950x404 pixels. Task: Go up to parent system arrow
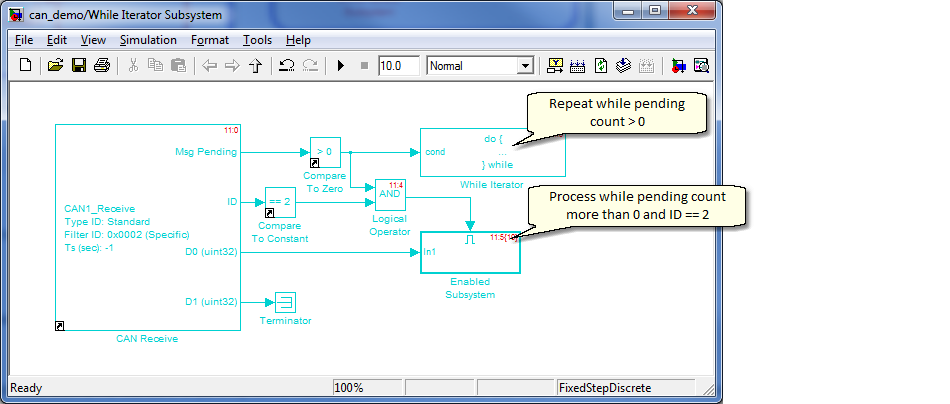point(255,65)
